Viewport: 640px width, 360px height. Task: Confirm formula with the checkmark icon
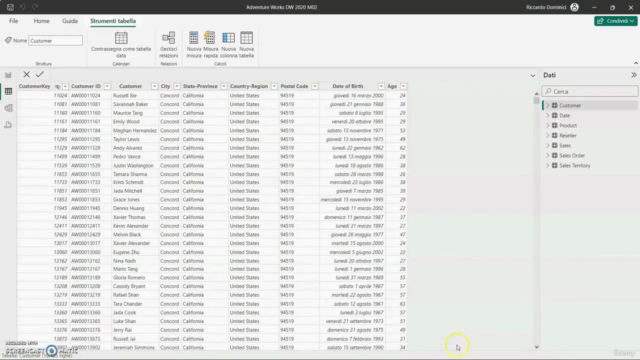coord(40,74)
